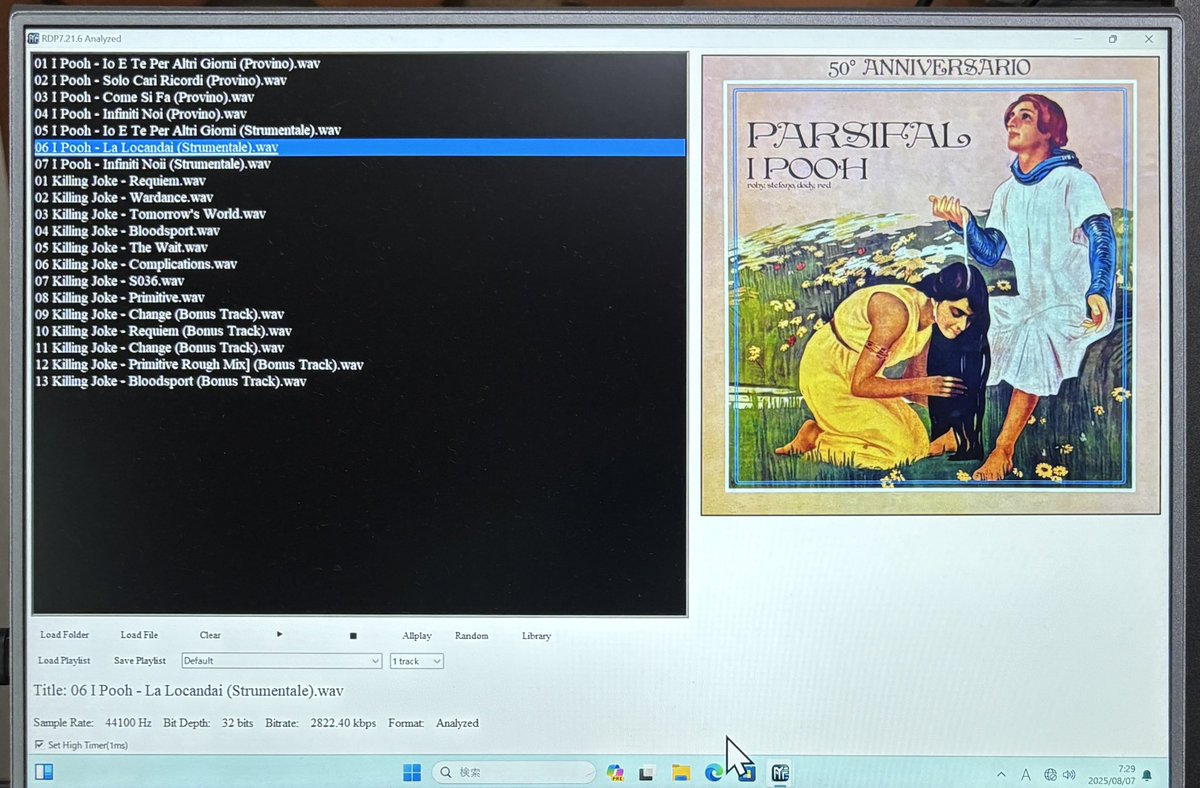Click the Allplay button
This screenshot has height=788, width=1200.
417,636
